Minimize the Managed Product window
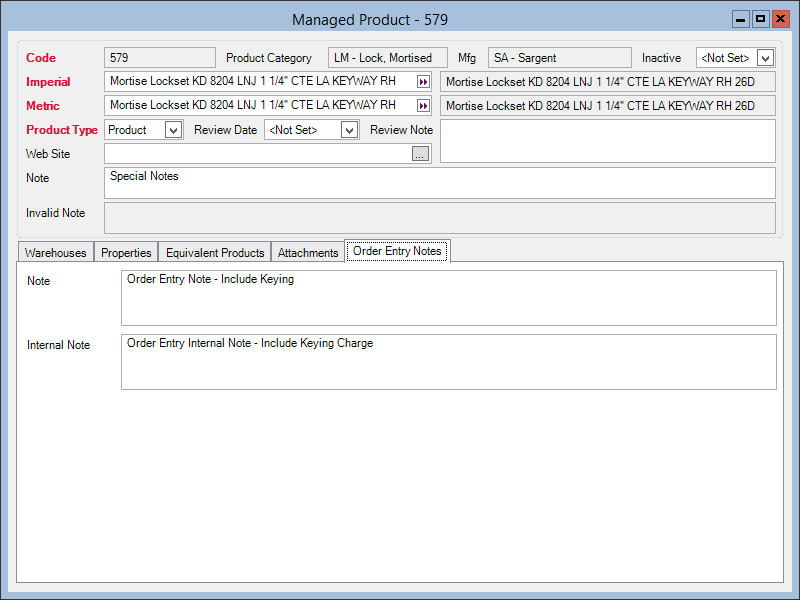The width and height of the screenshot is (800, 600). pos(741,19)
